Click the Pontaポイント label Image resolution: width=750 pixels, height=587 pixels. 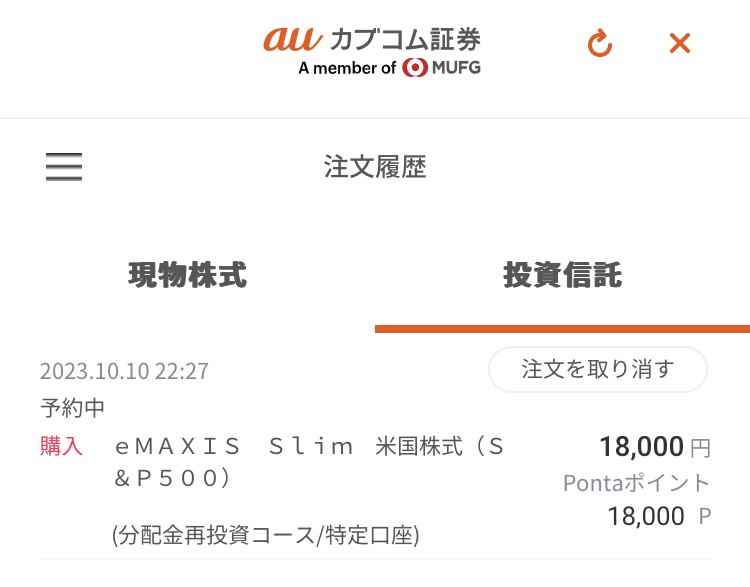click(x=637, y=483)
